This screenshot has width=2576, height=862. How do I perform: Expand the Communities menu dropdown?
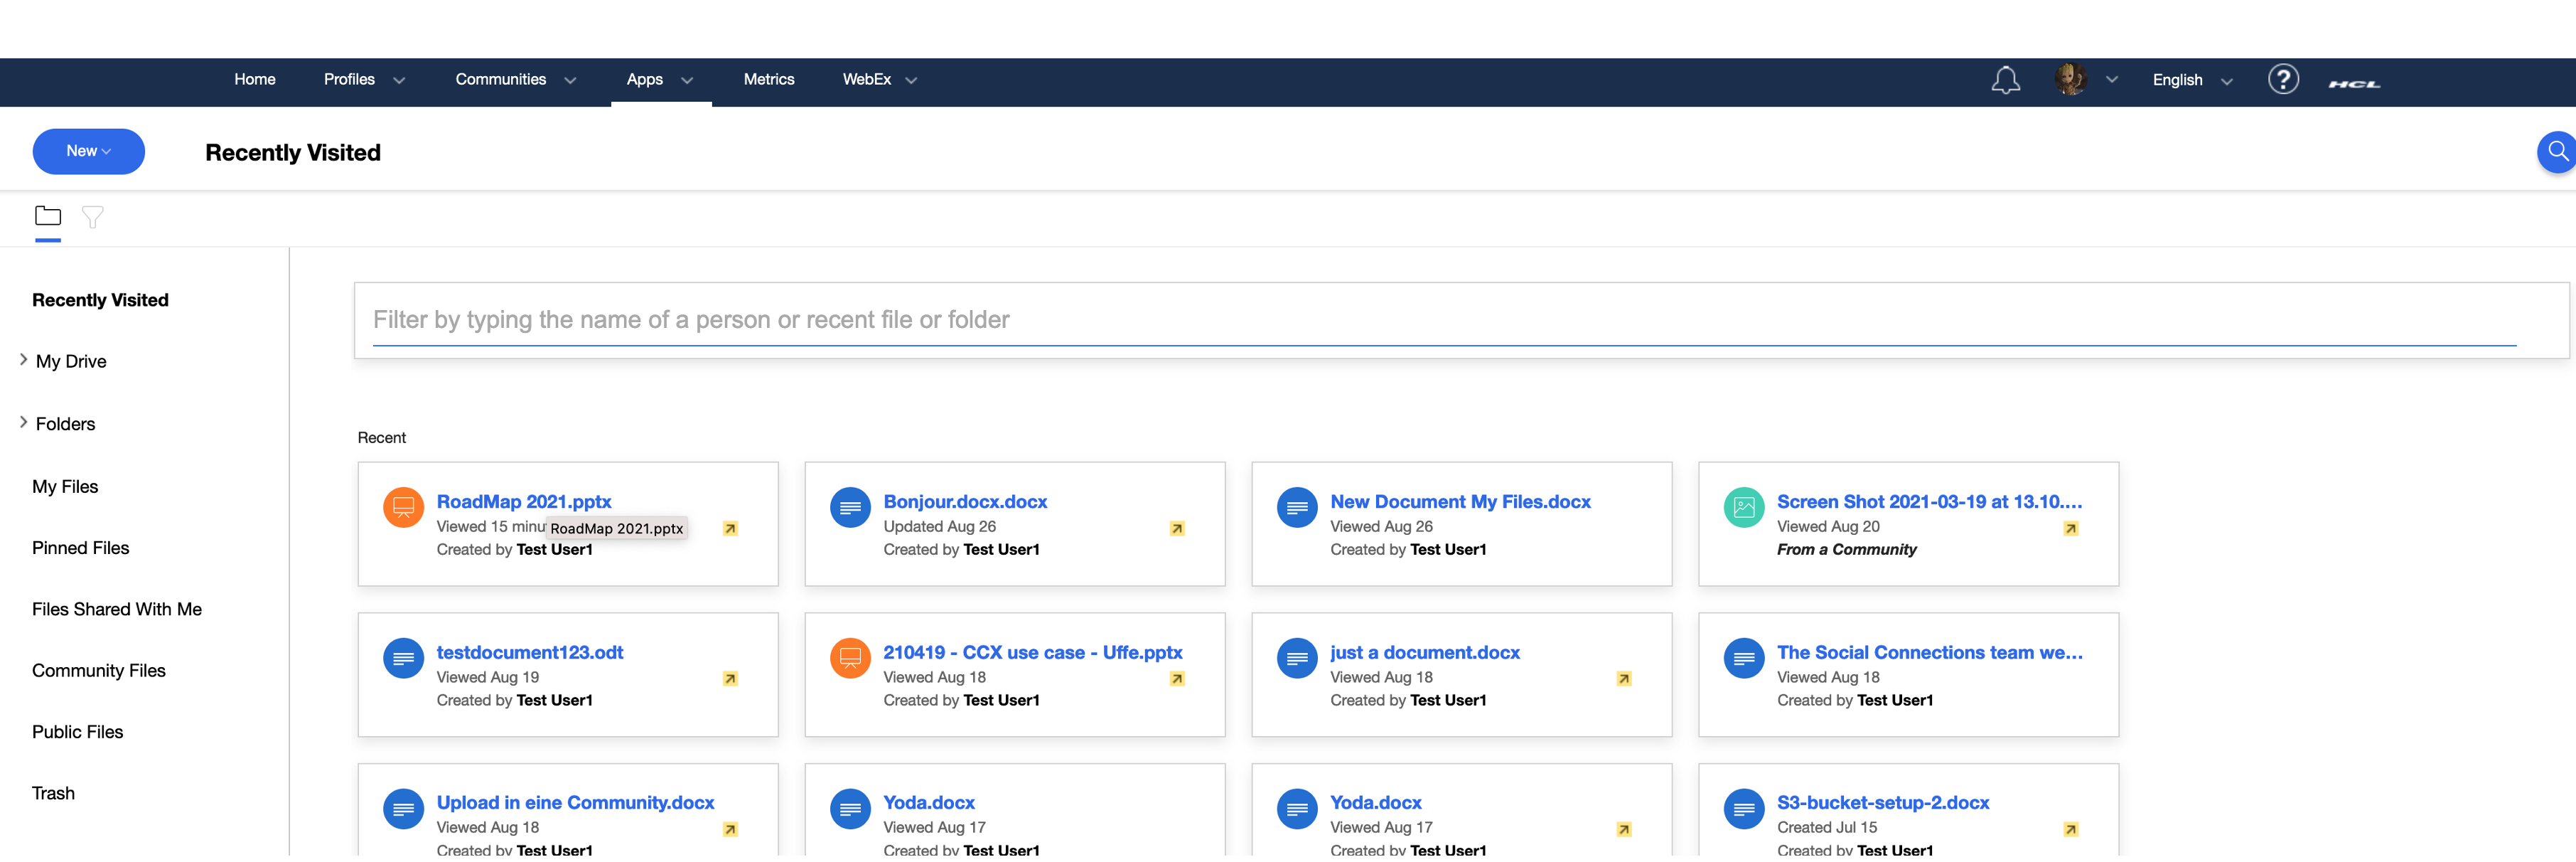point(570,81)
